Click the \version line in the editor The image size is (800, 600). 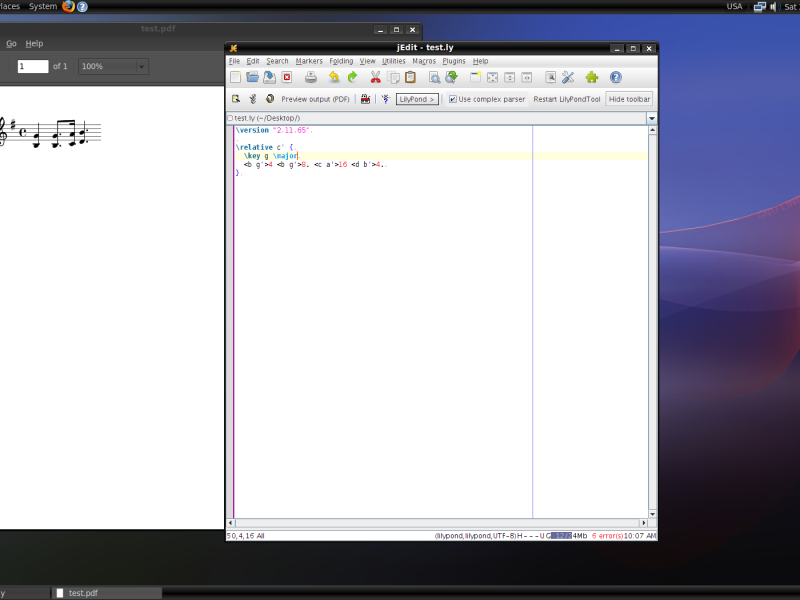[x=273, y=130]
